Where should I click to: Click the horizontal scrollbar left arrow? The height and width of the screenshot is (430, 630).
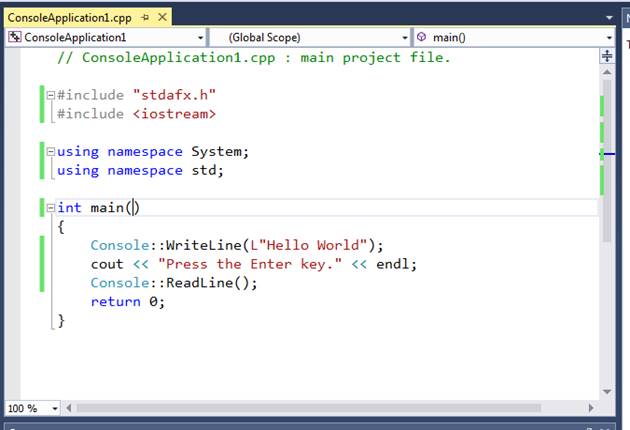tap(69, 408)
